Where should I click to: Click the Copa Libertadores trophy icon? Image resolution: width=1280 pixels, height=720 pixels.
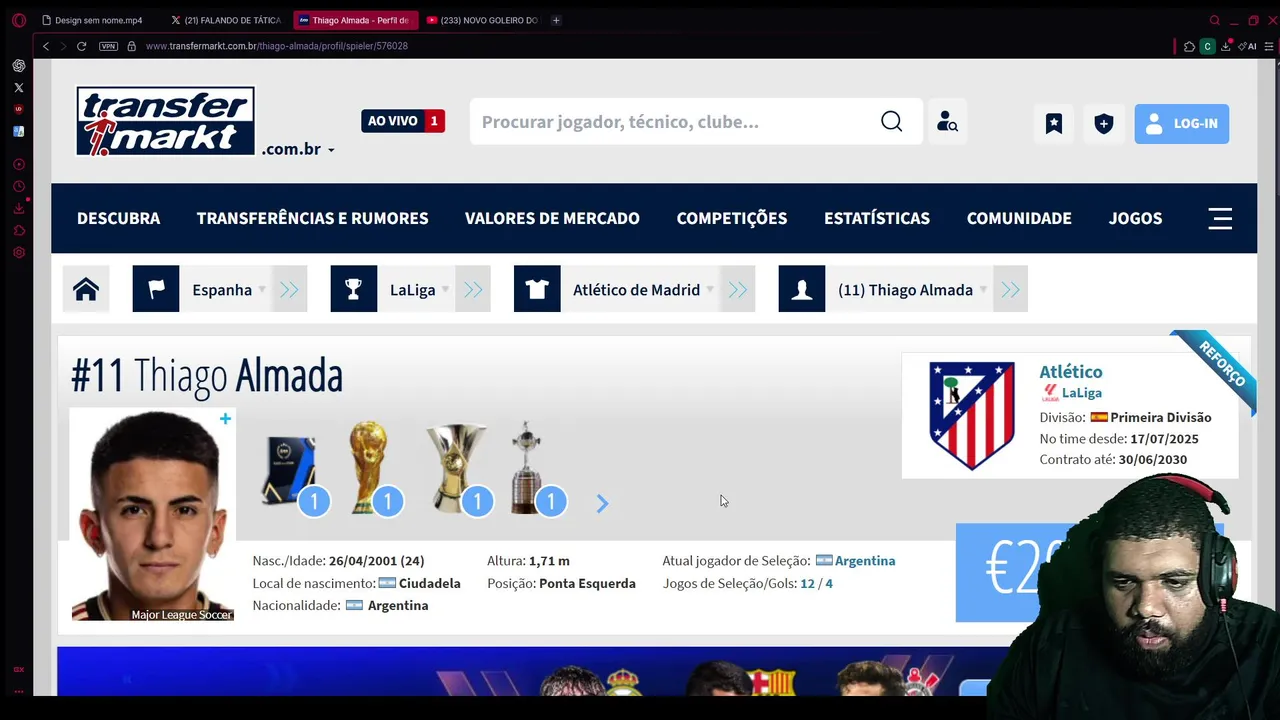(x=526, y=467)
